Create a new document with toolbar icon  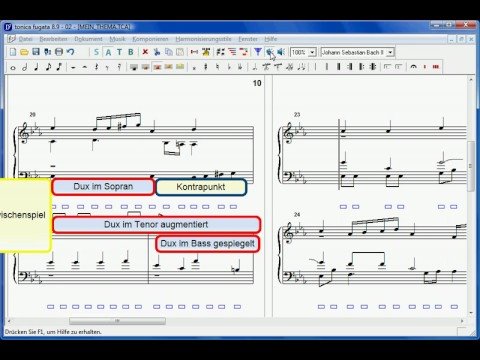pos(13,52)
